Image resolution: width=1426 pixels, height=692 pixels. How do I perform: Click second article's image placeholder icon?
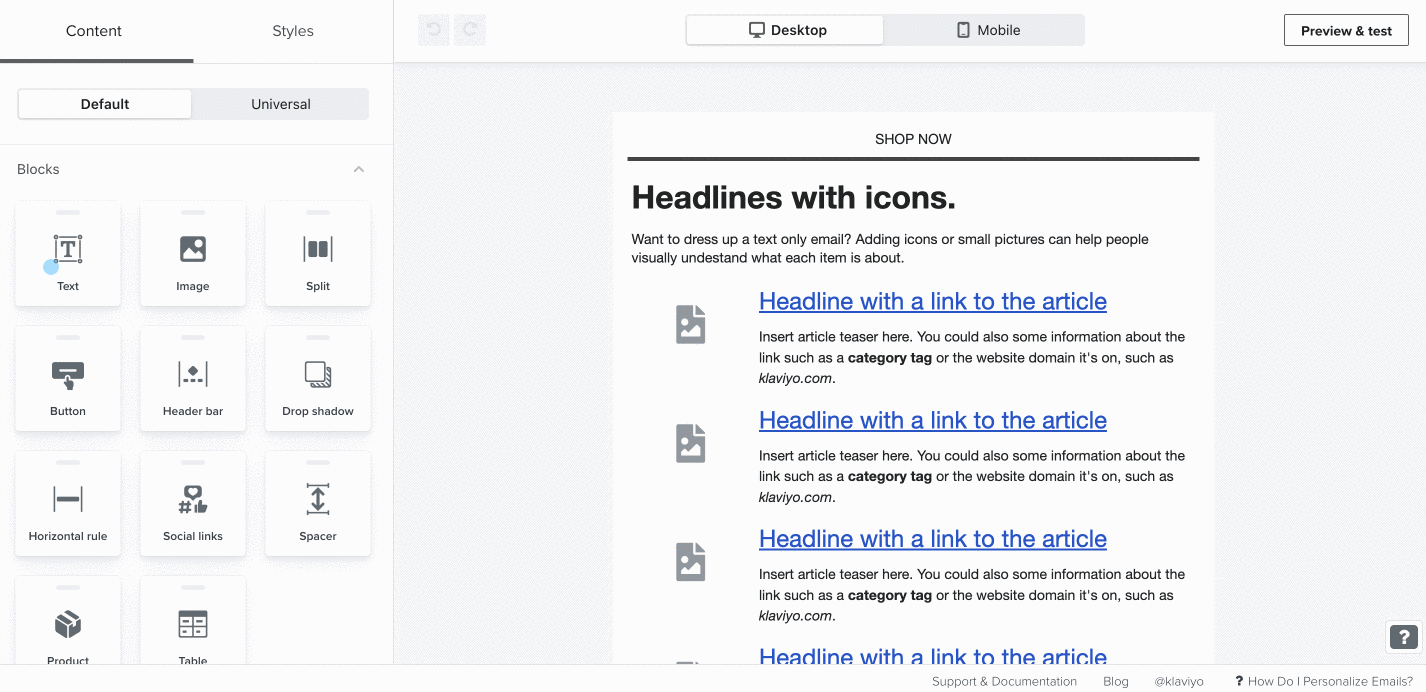coord(691,443)
